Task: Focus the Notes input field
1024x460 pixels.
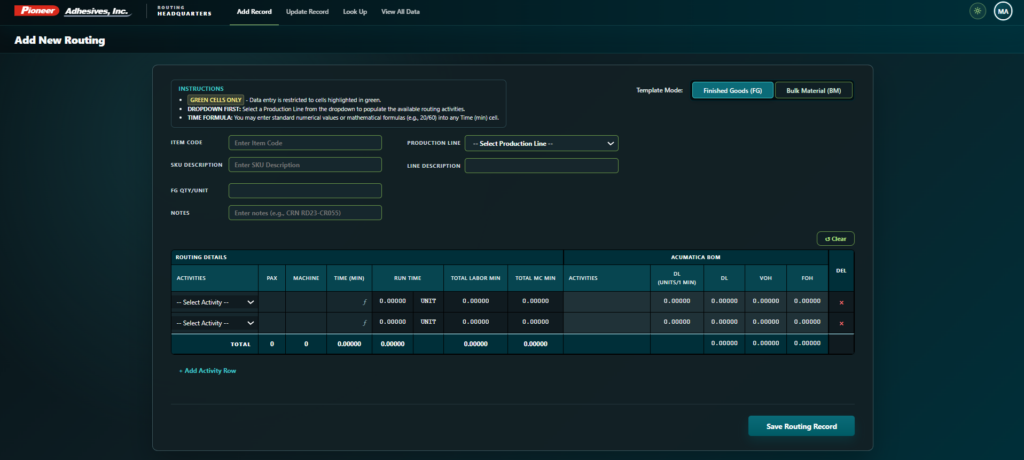Action: click(305, 212)
